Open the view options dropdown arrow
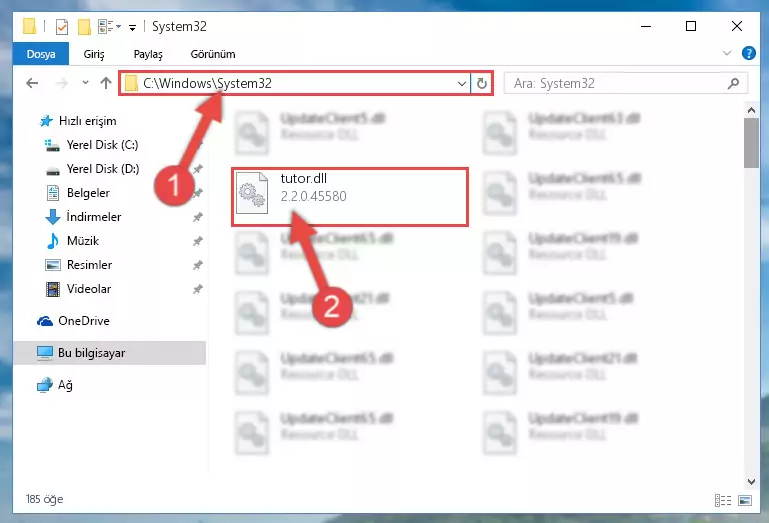The width and height of the screenshot is (769, 523). (x=118, y=26)
